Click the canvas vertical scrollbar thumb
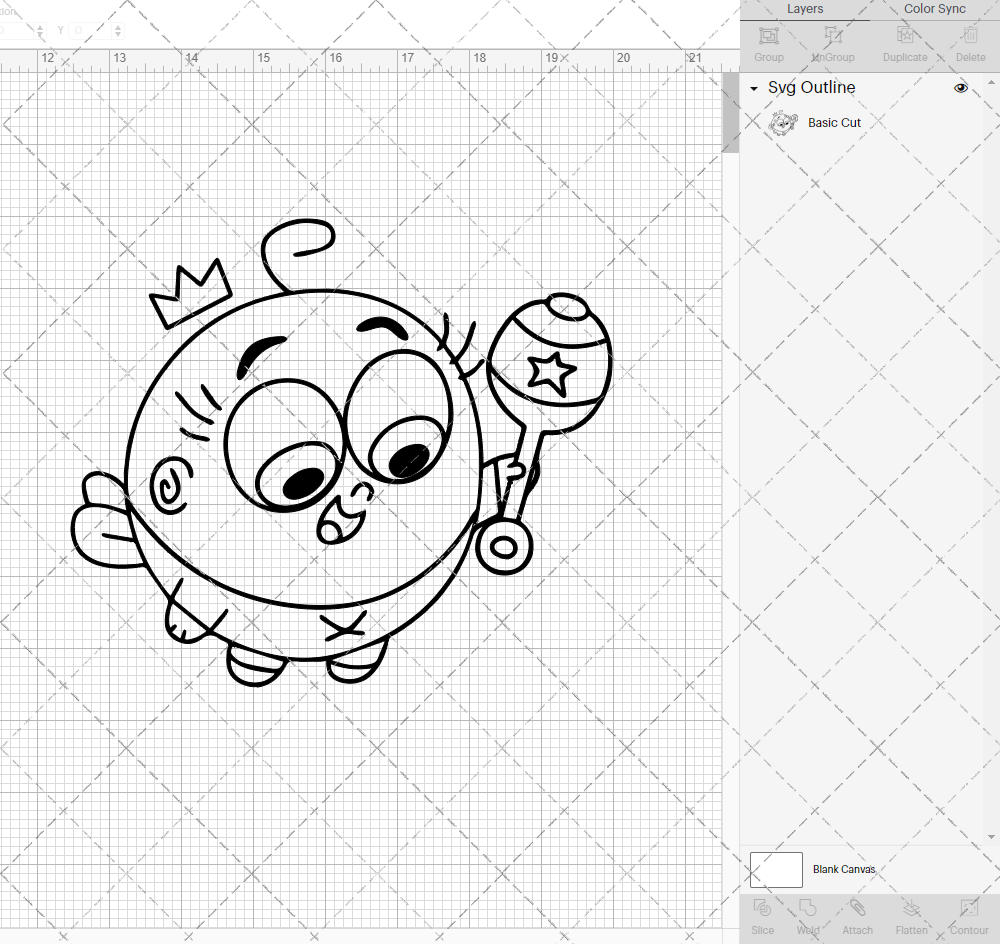Image resolution: width=1000 pixels, height=944 pixels. (x=730, y=112)
